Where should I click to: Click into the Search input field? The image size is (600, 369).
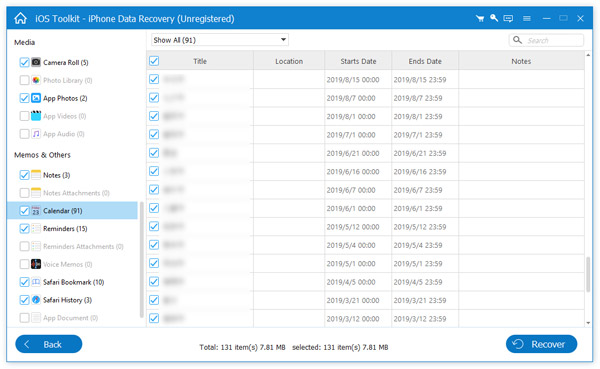coord(546,40)
